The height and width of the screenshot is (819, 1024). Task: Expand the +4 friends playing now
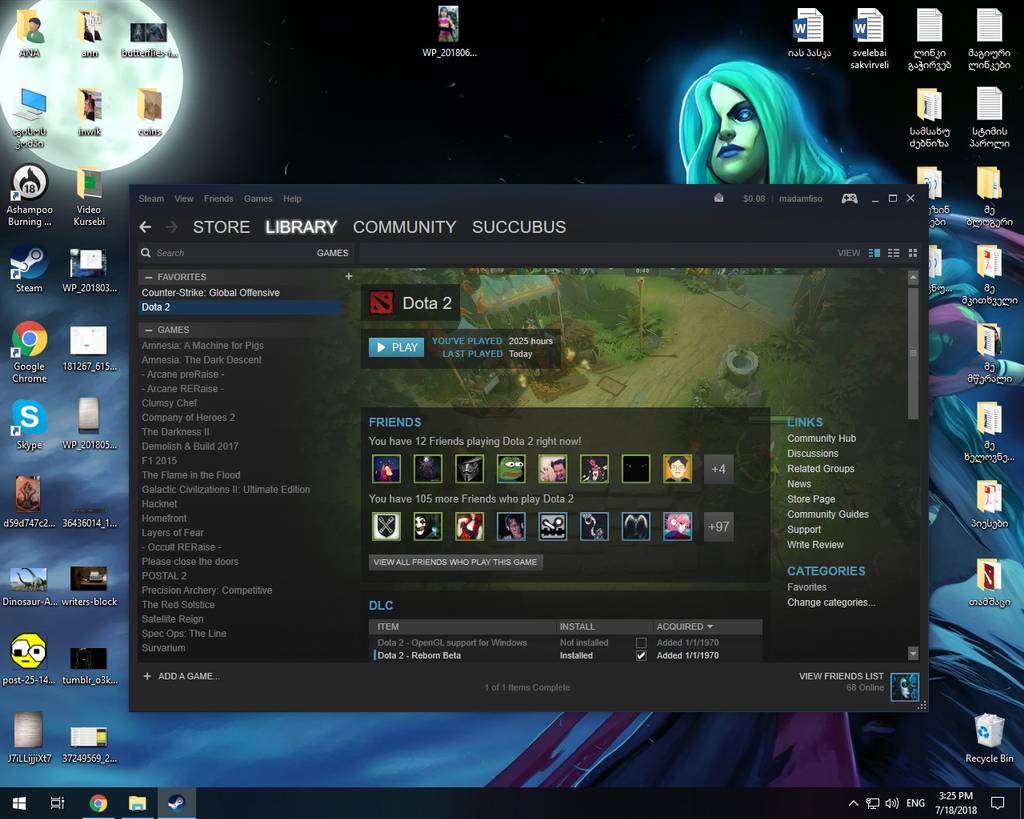(x=718, y=469)
